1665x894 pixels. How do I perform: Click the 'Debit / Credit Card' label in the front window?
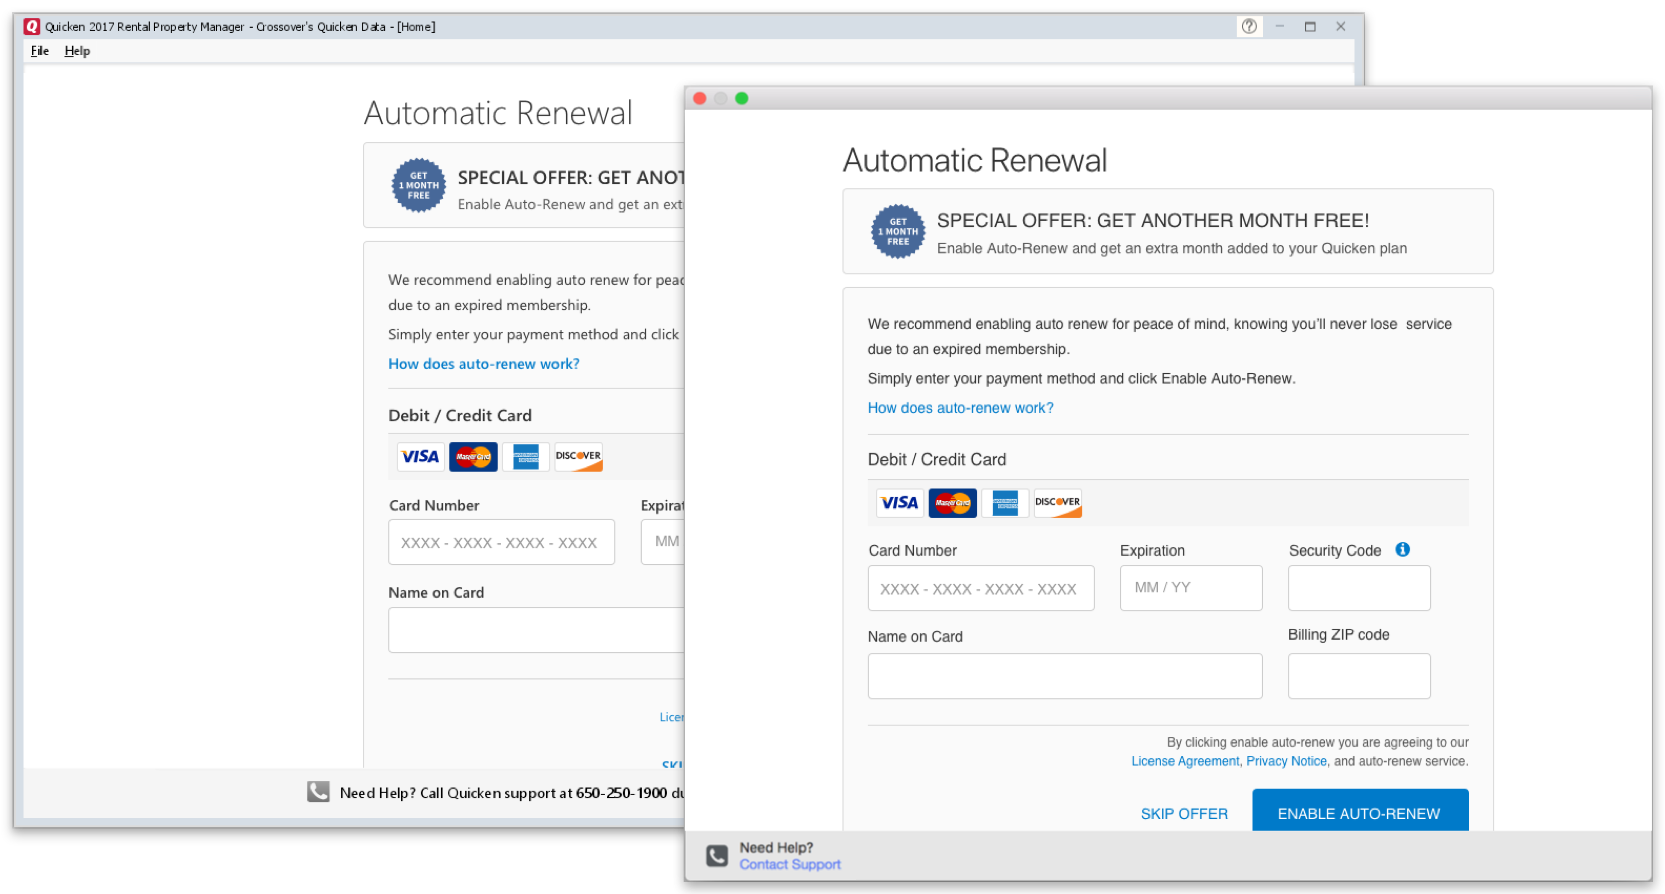coord(937,460)
